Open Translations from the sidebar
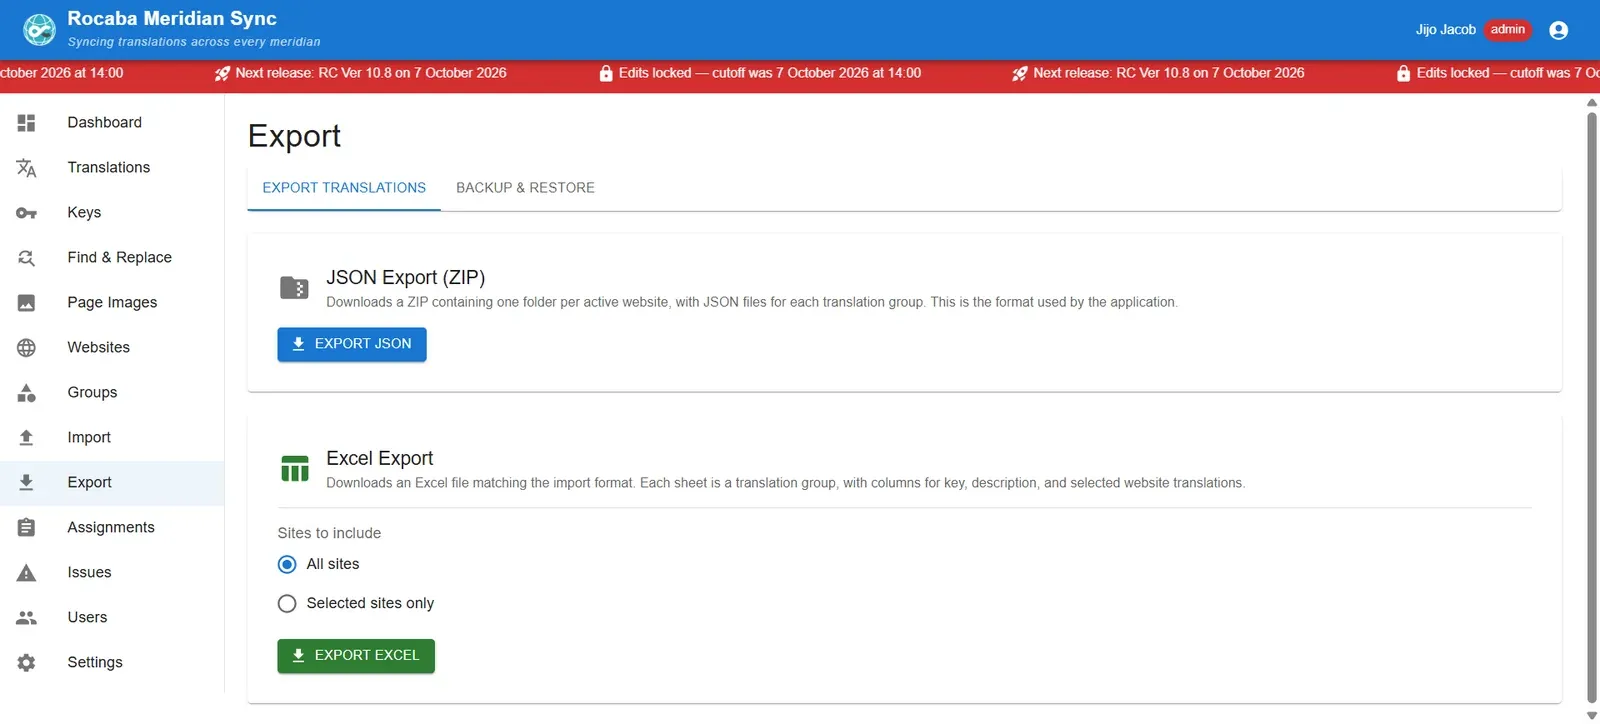The image size is (1600, 724). coord(112,168)
